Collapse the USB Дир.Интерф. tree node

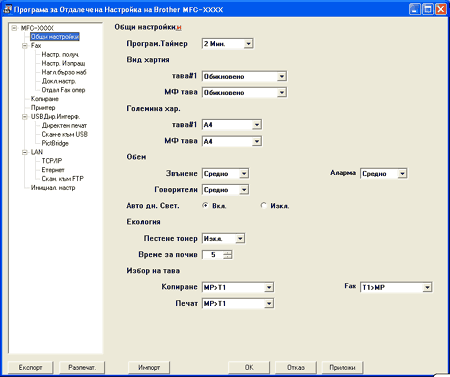(x=25, y=117)
